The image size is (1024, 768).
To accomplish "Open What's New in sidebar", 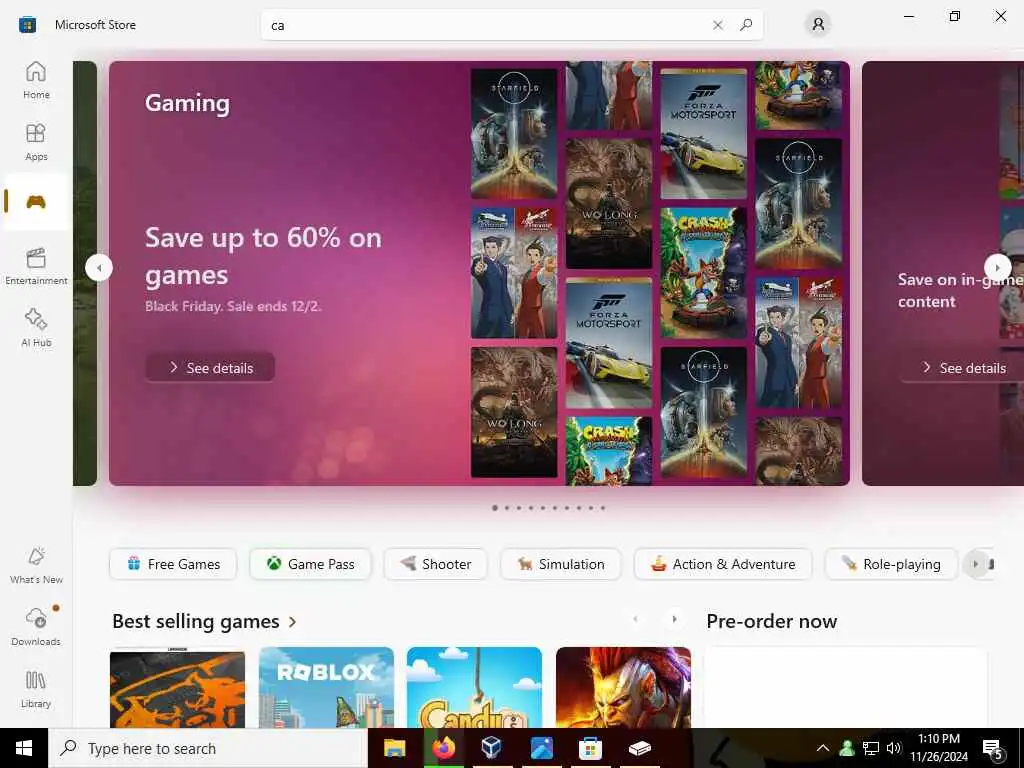I will click(x=36, y=565).
